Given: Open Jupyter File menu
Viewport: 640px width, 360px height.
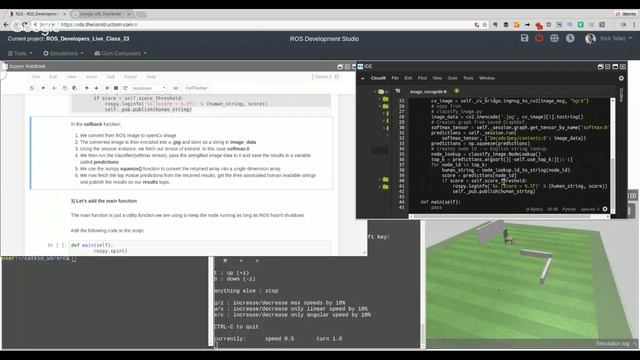Looking at the screenshot, I should point(36,77).
